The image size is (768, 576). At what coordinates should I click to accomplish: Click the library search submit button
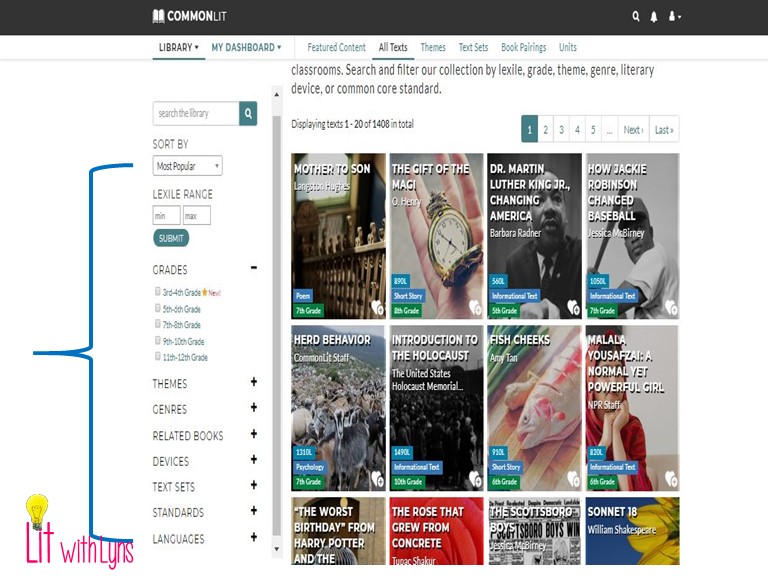point(248,114)
